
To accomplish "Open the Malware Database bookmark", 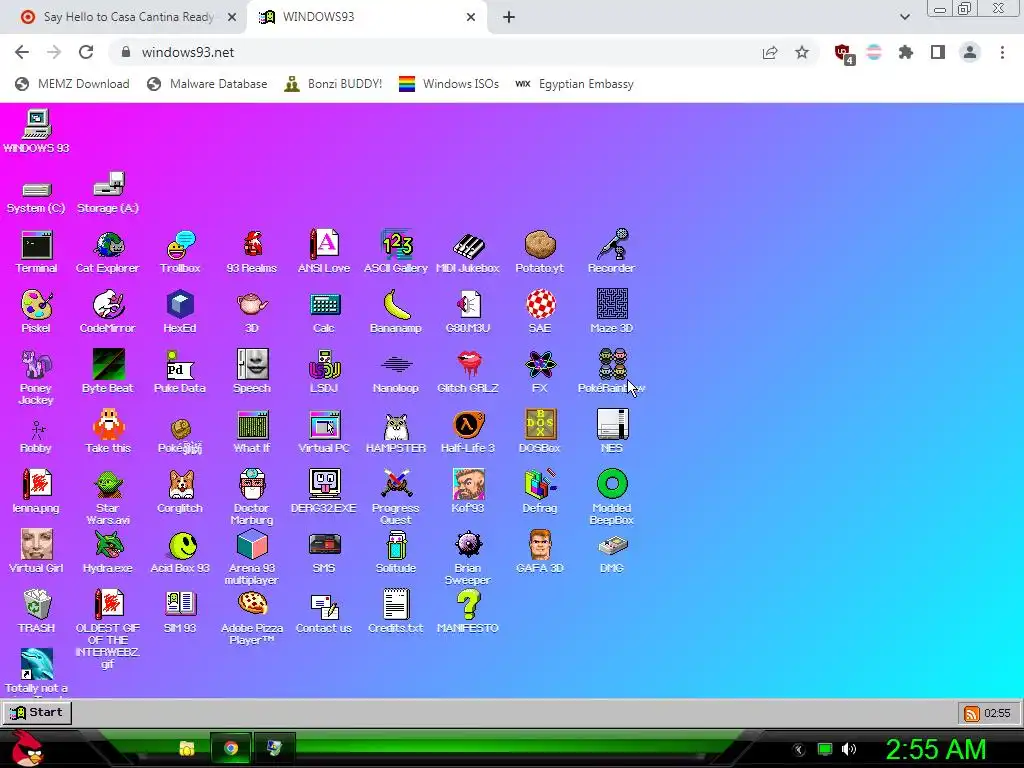I will pyautogui.click(x=207, y=84).
